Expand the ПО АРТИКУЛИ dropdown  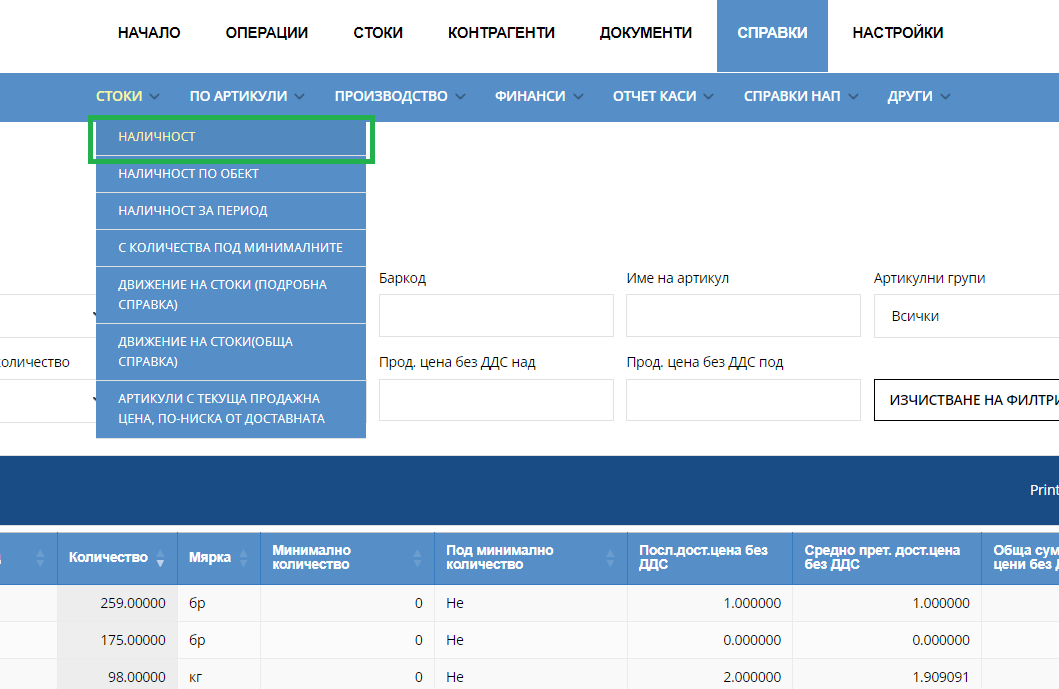coord(247,97)
